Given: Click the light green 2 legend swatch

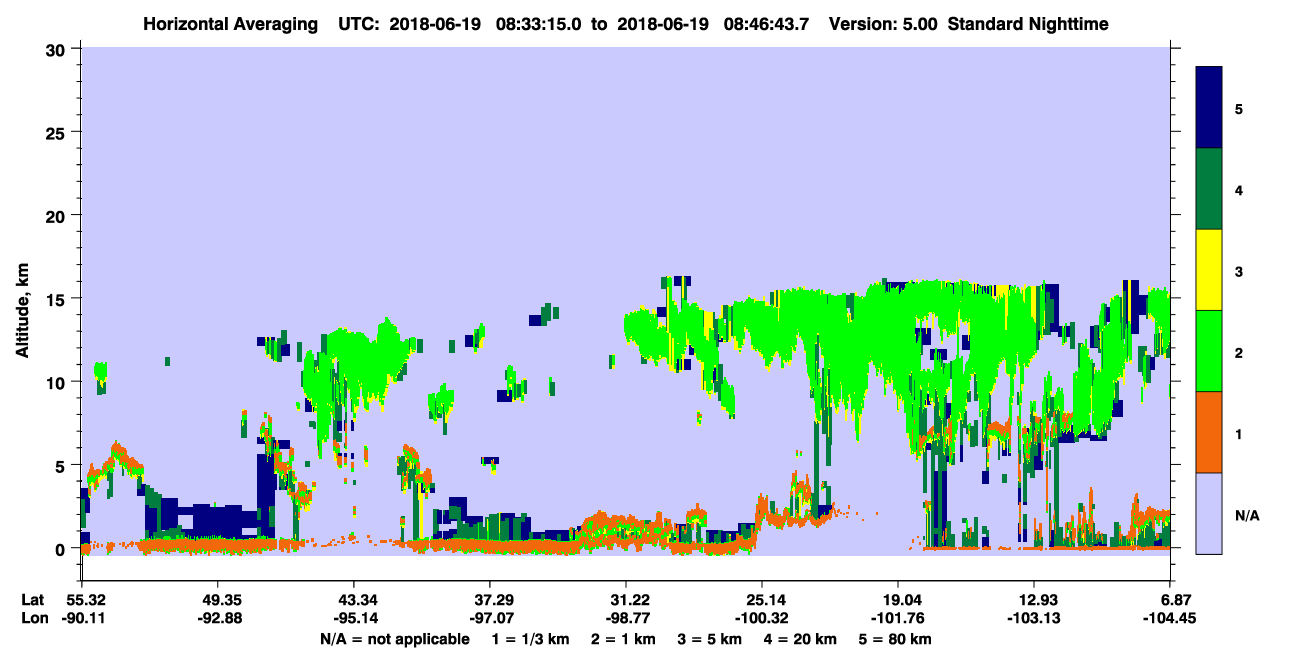Looking at the screenshot, I should [x=1209, y=351].
